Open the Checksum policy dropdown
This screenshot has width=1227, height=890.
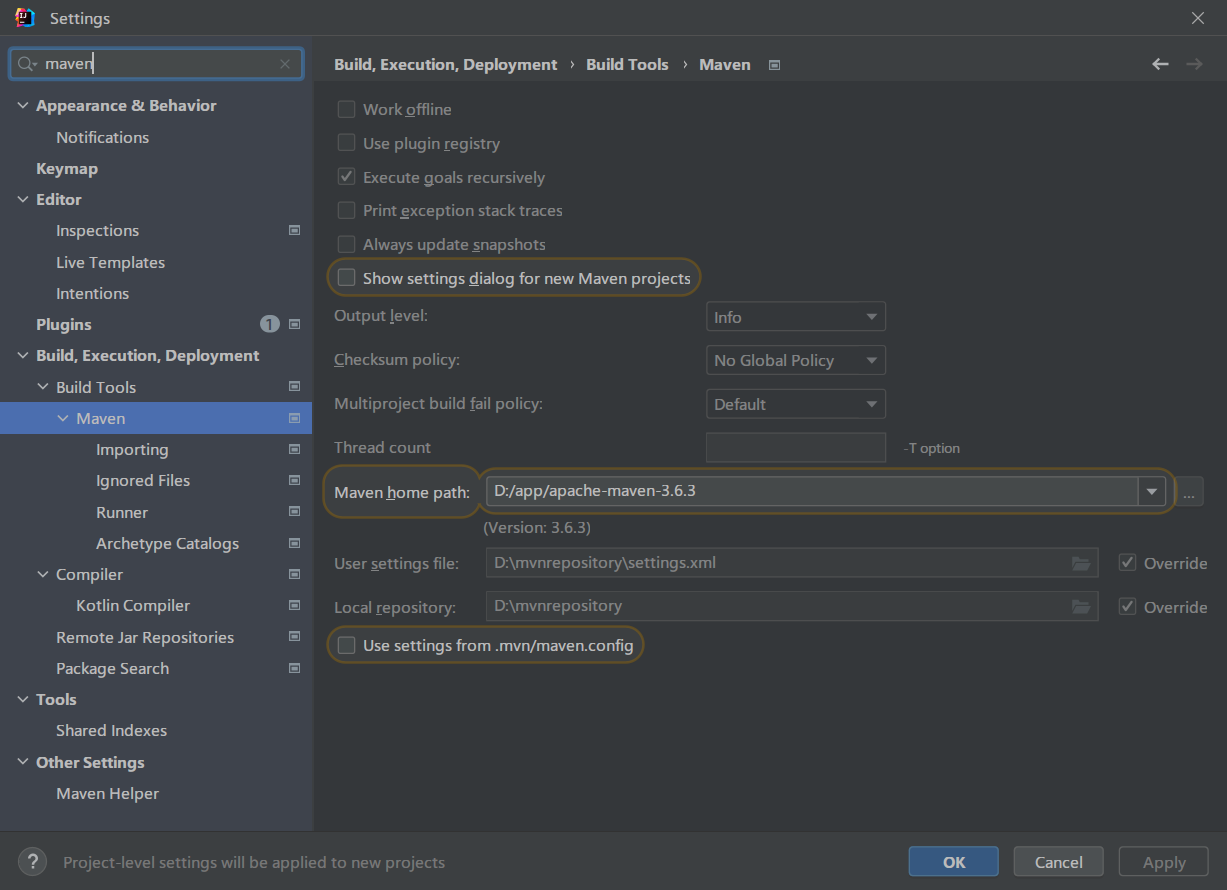coord(795,360)
